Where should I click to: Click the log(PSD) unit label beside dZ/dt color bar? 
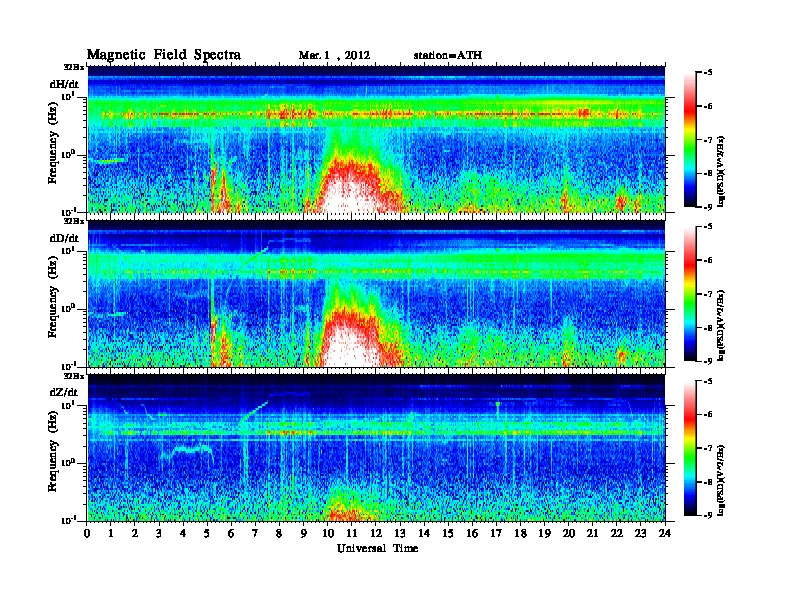[x=721, y=480]
